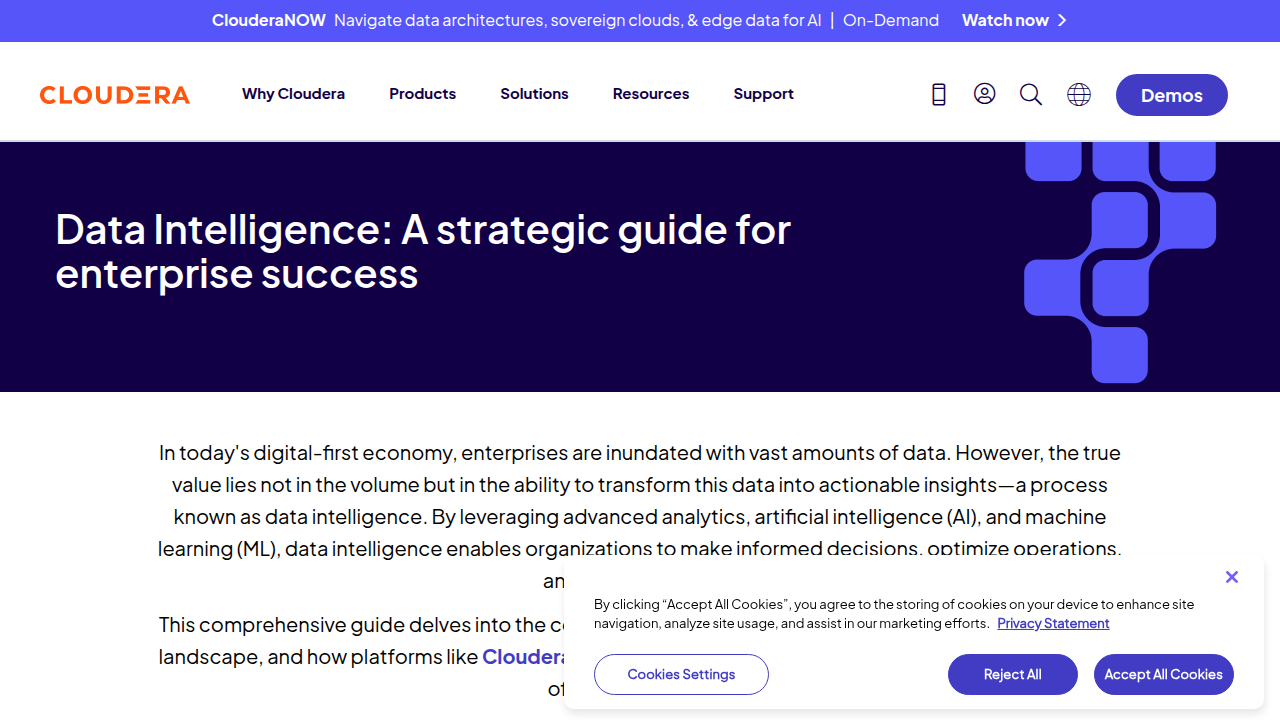Click the Demos button
The width and height of the screenshot is (1280, 720).
[1172, 95]
